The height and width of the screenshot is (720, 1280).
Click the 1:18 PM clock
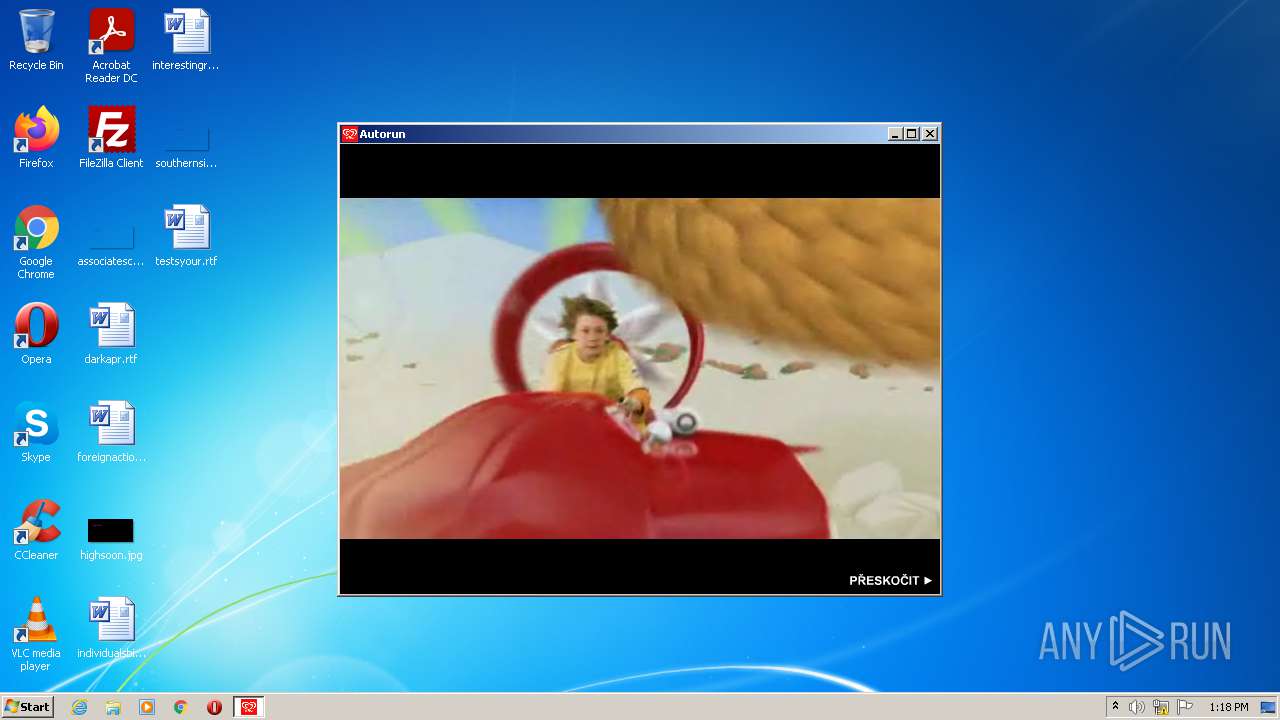pyautogui.click(x=1228, y=707)
